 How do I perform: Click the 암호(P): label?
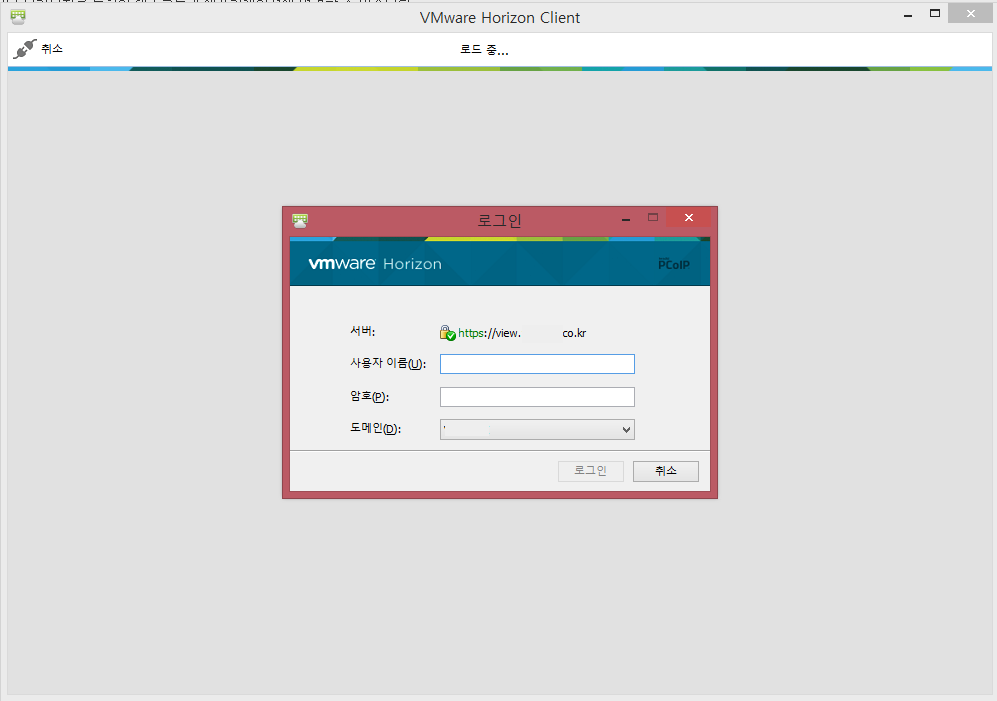pos(369,396)
